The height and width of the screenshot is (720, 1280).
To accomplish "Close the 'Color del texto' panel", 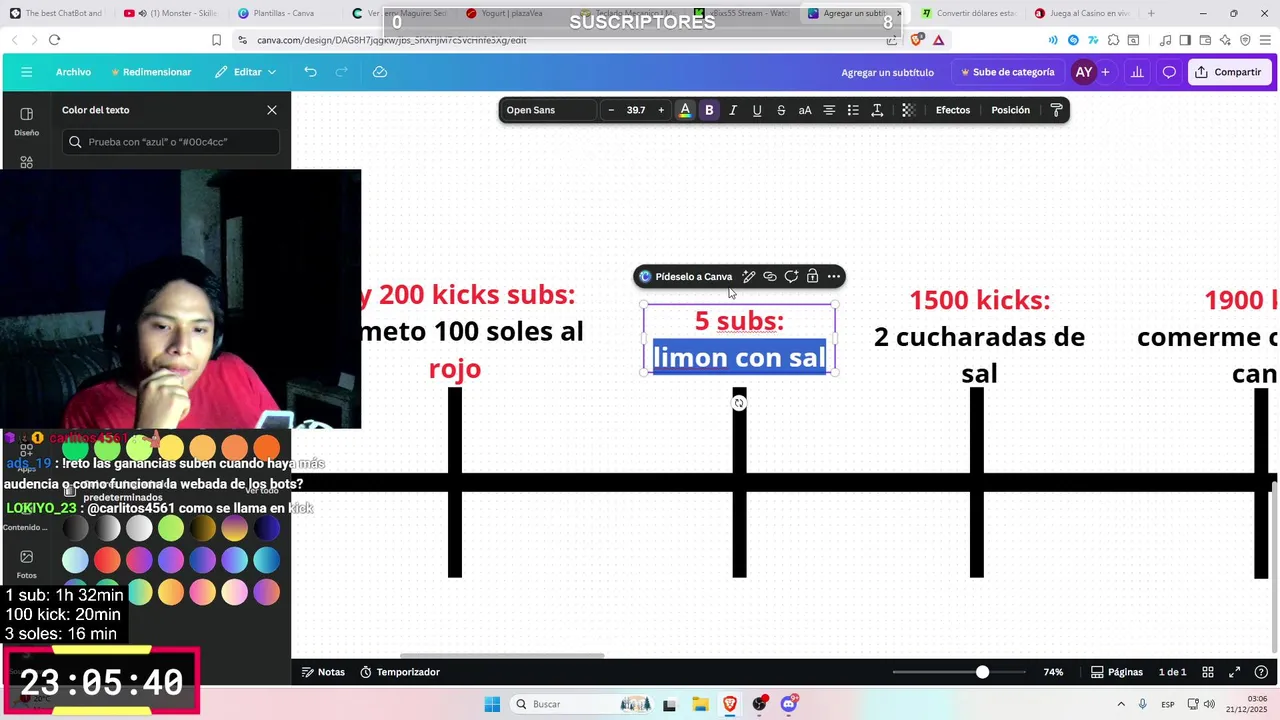I will (x=272, y=110).
